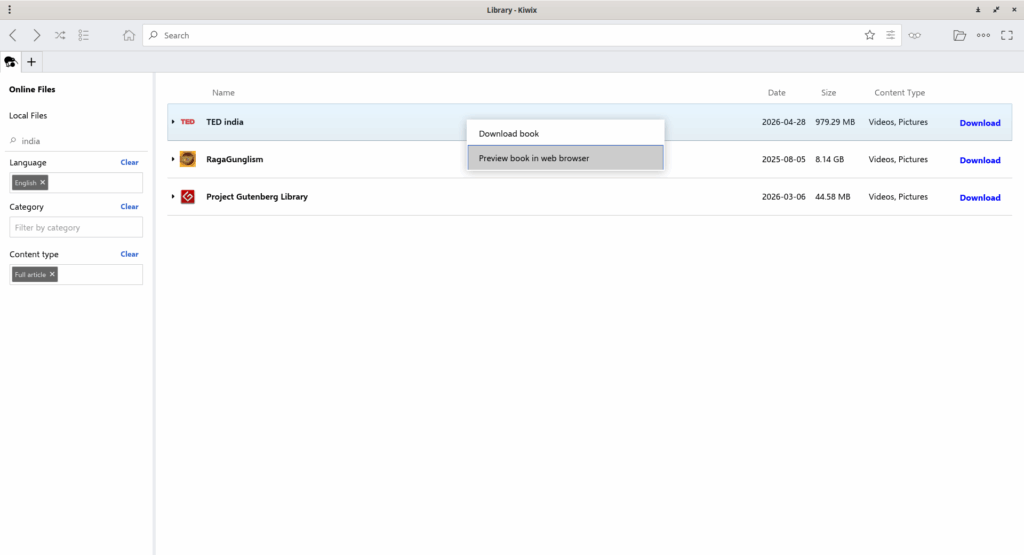Sort by the Size column header
Image resolution: width=1024 pixels, height=555 pixels.
[829, 93]
